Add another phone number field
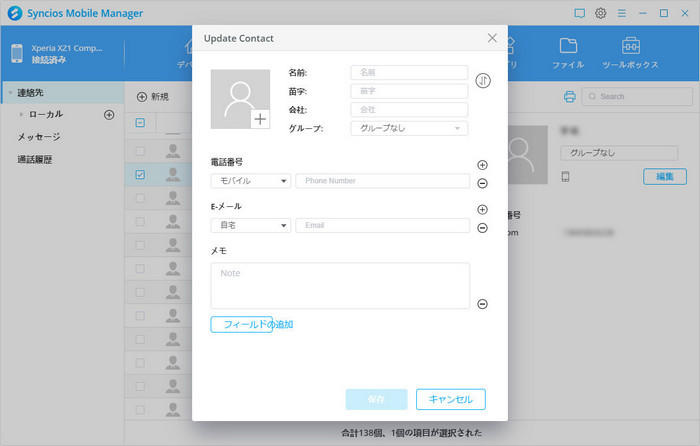This screenshot has height=446, width=700. click(482, 165)
